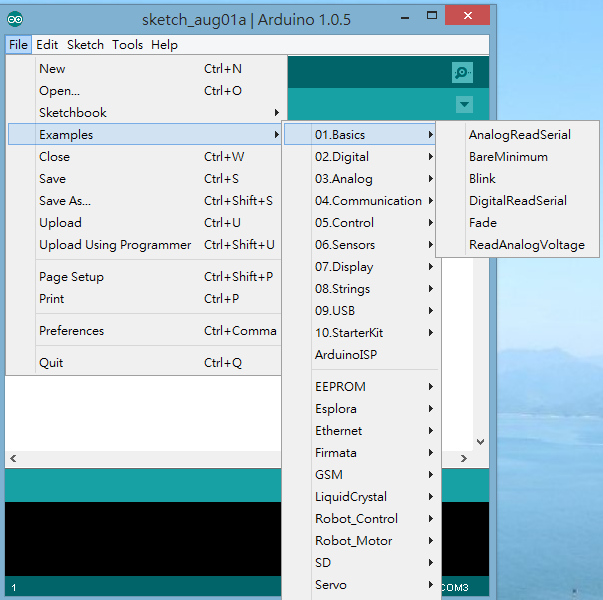Image resolution: width=603 pixels, height=600 pixels.
Task: Open the Serial Monitor magnifier icon
Action: click(x=462, y=72)
